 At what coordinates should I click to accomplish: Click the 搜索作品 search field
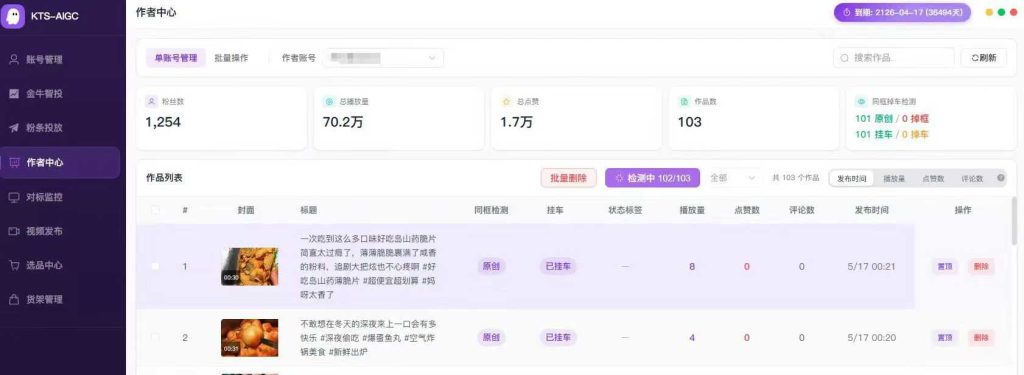click(893, 57)
